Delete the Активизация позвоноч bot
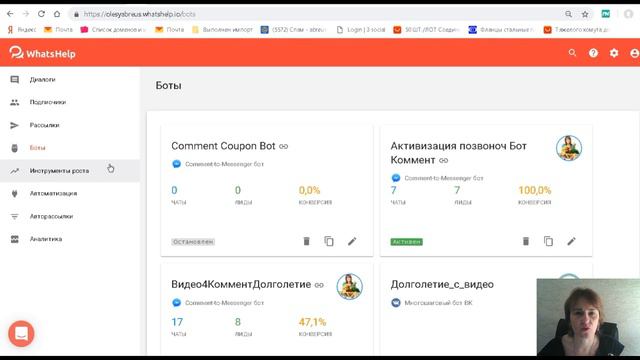 [x=526, y=241]
